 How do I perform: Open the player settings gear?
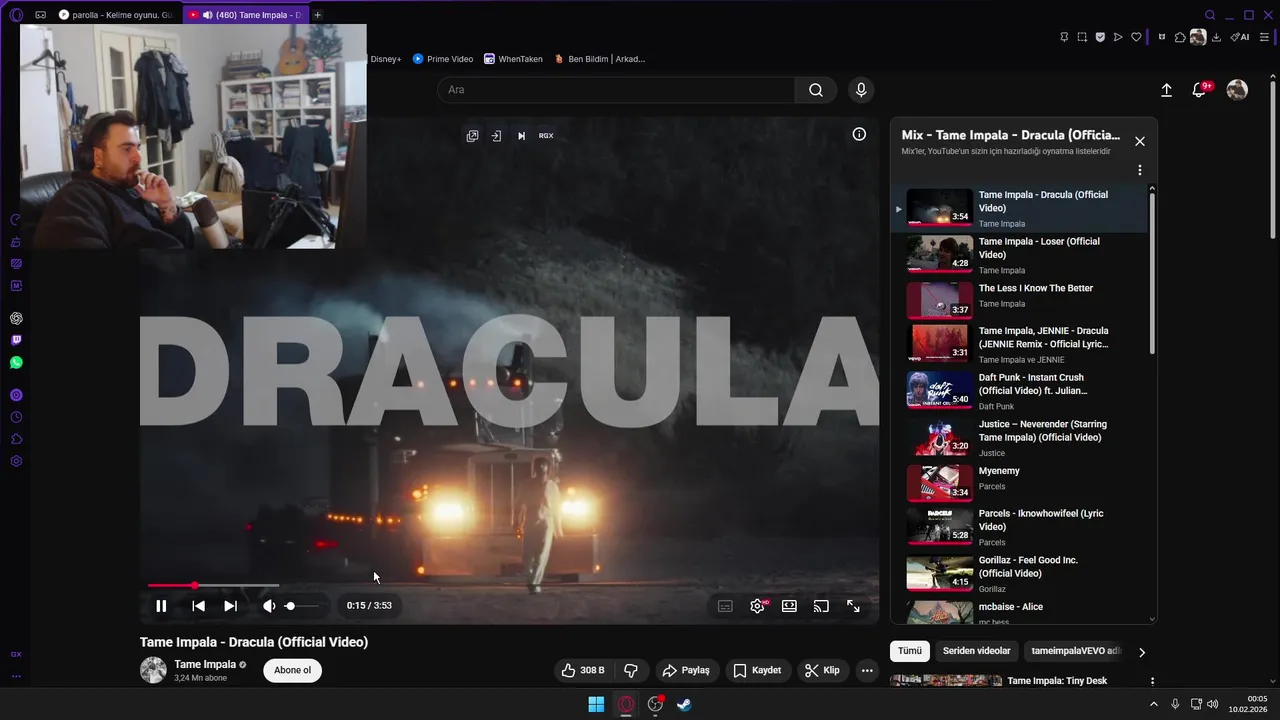coord(757,606)
